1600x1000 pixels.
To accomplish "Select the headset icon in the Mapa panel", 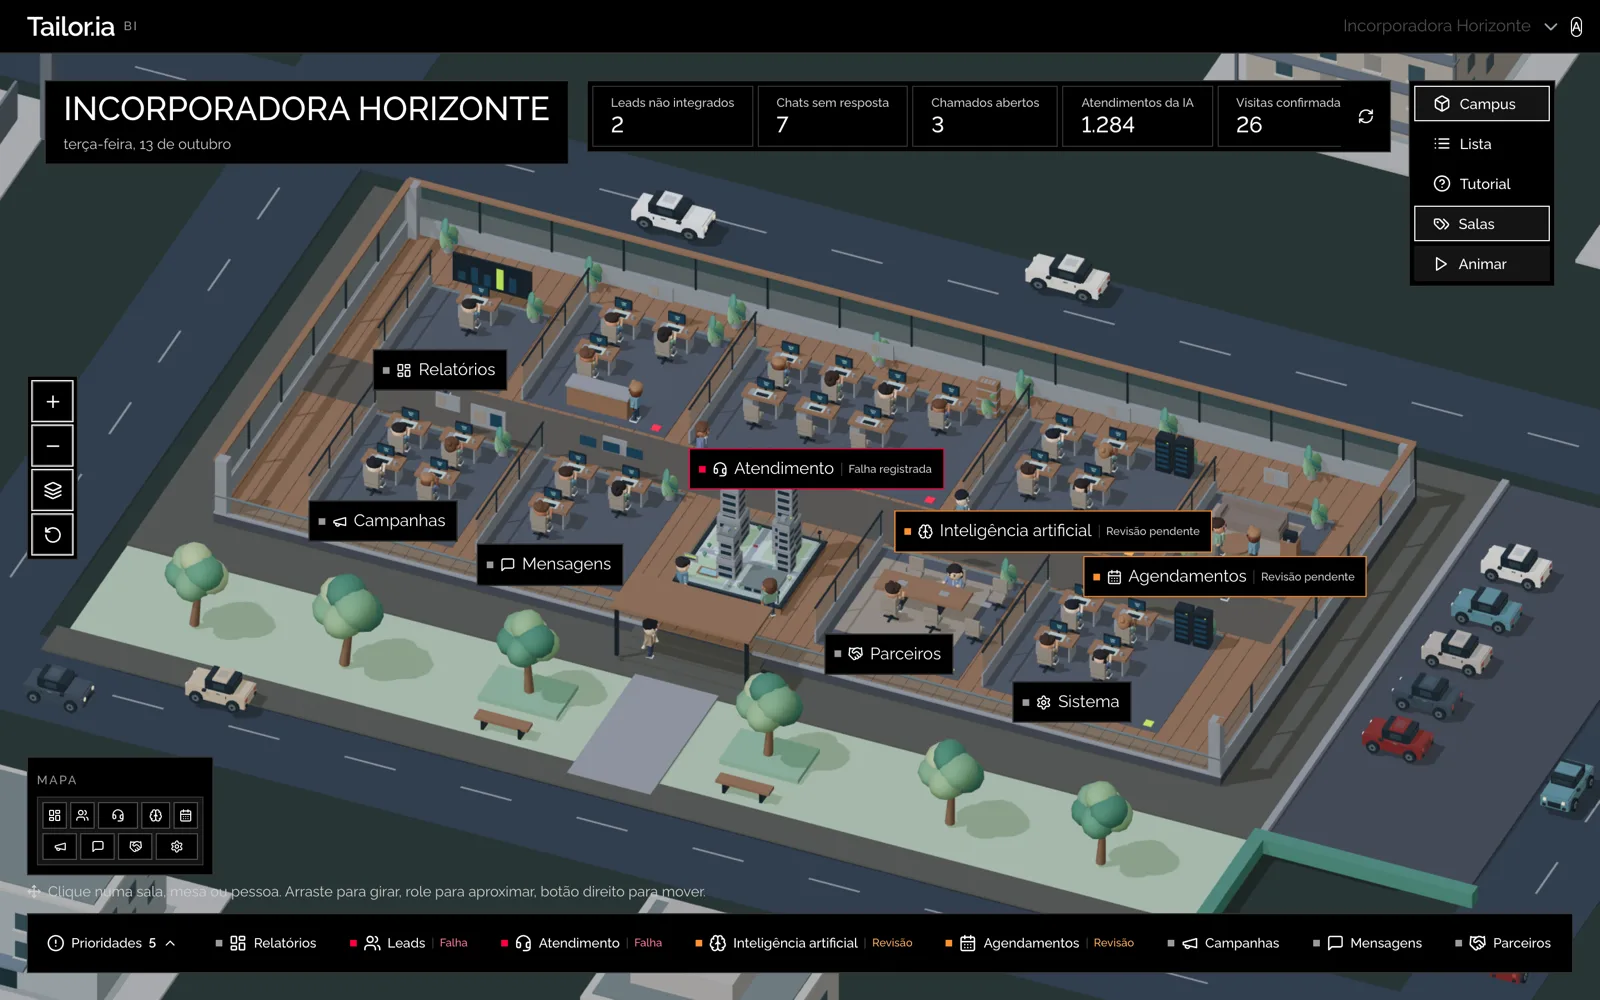I will point(118,816).
